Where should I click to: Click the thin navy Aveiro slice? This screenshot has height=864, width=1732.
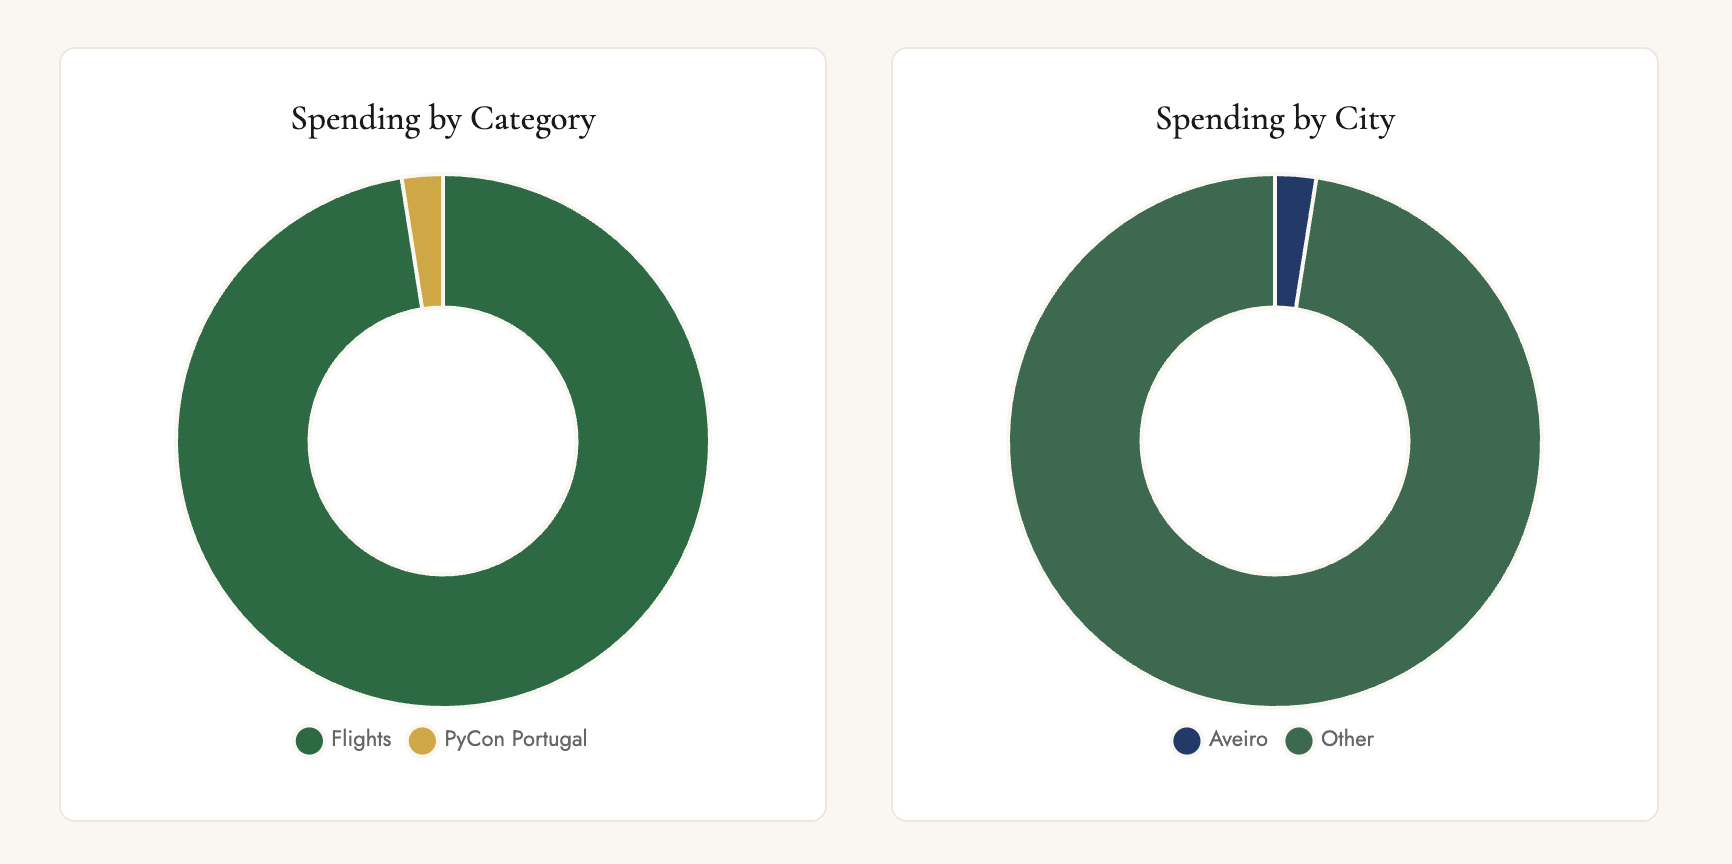(1292, 241)
